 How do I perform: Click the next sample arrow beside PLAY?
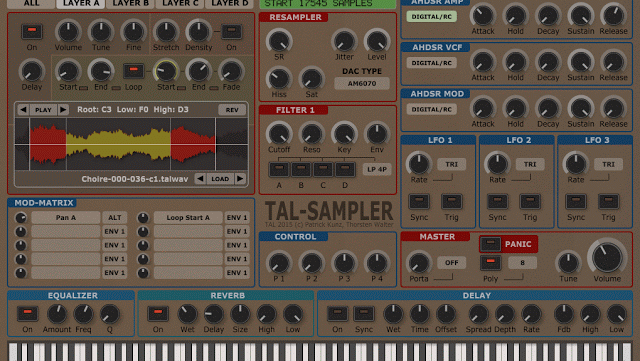(x=63, y=110)
